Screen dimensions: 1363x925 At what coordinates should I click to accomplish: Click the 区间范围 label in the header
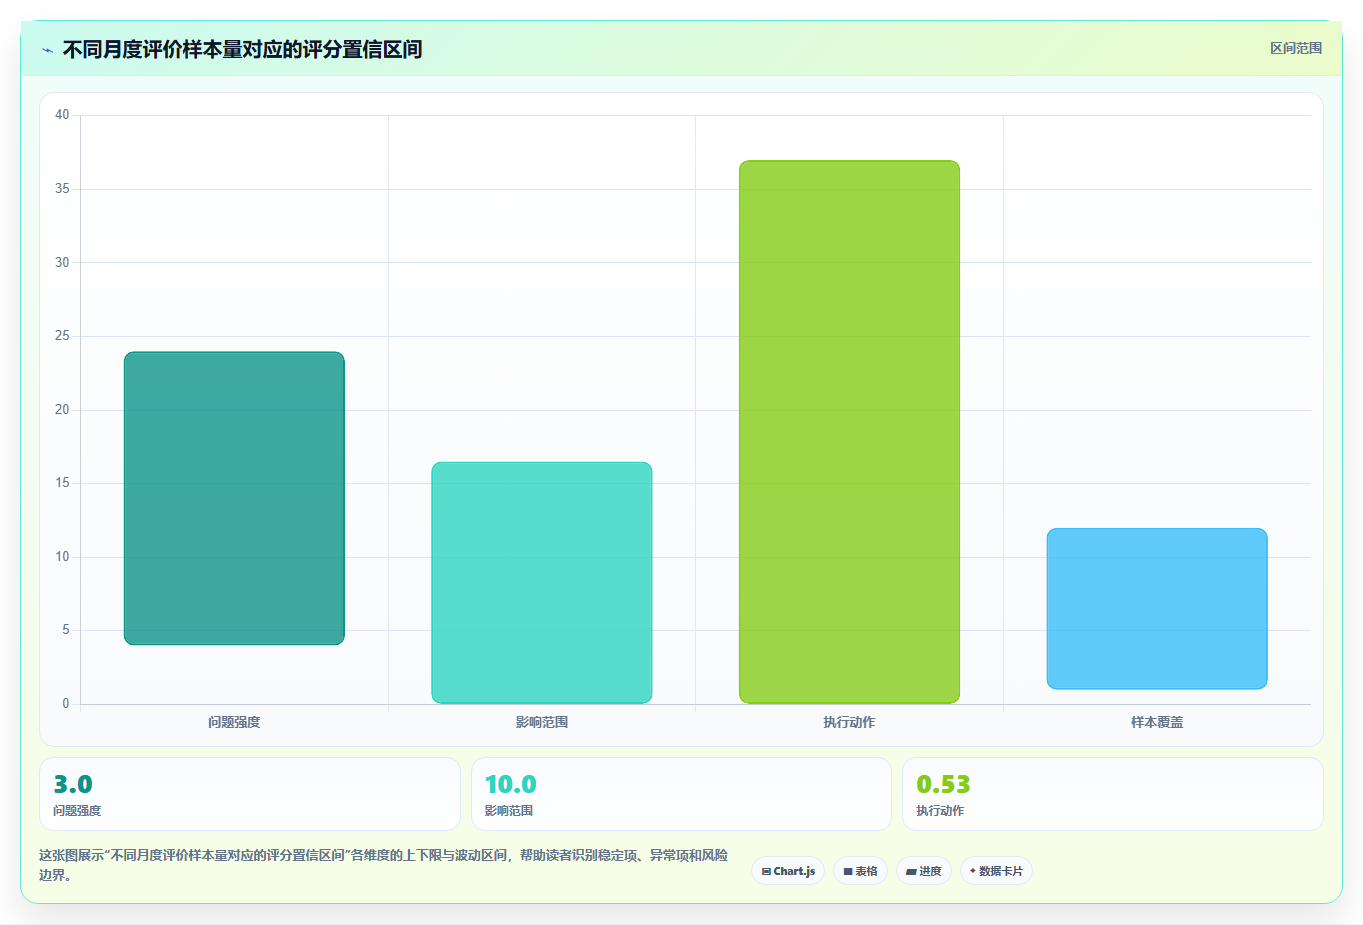(1296, 48)
